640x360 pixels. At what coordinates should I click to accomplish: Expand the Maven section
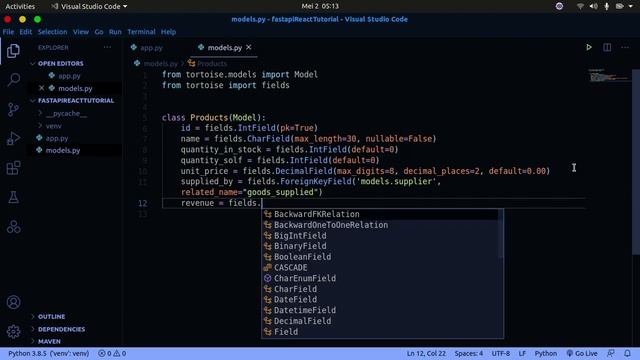click(49, 341)
